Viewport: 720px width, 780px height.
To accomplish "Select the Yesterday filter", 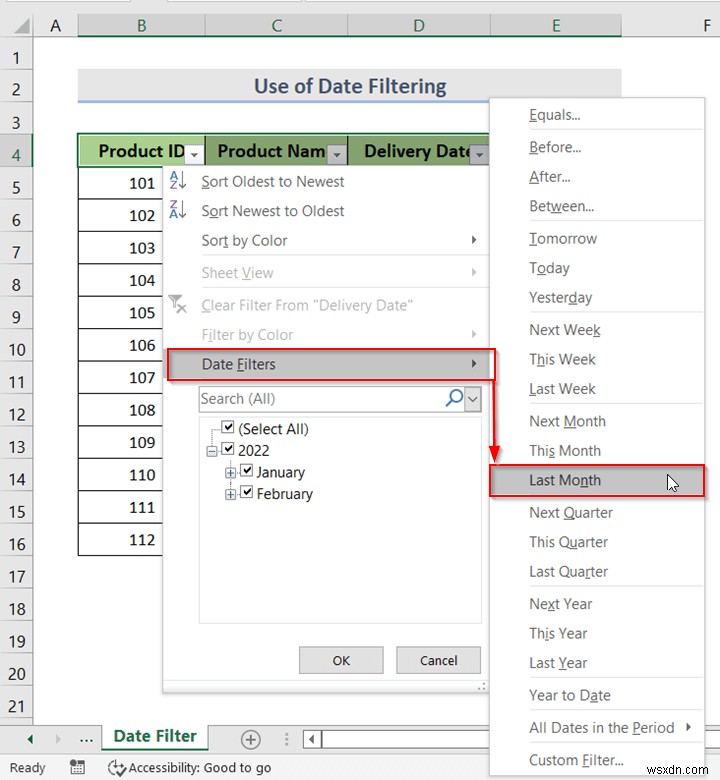I will click(560, 297).
